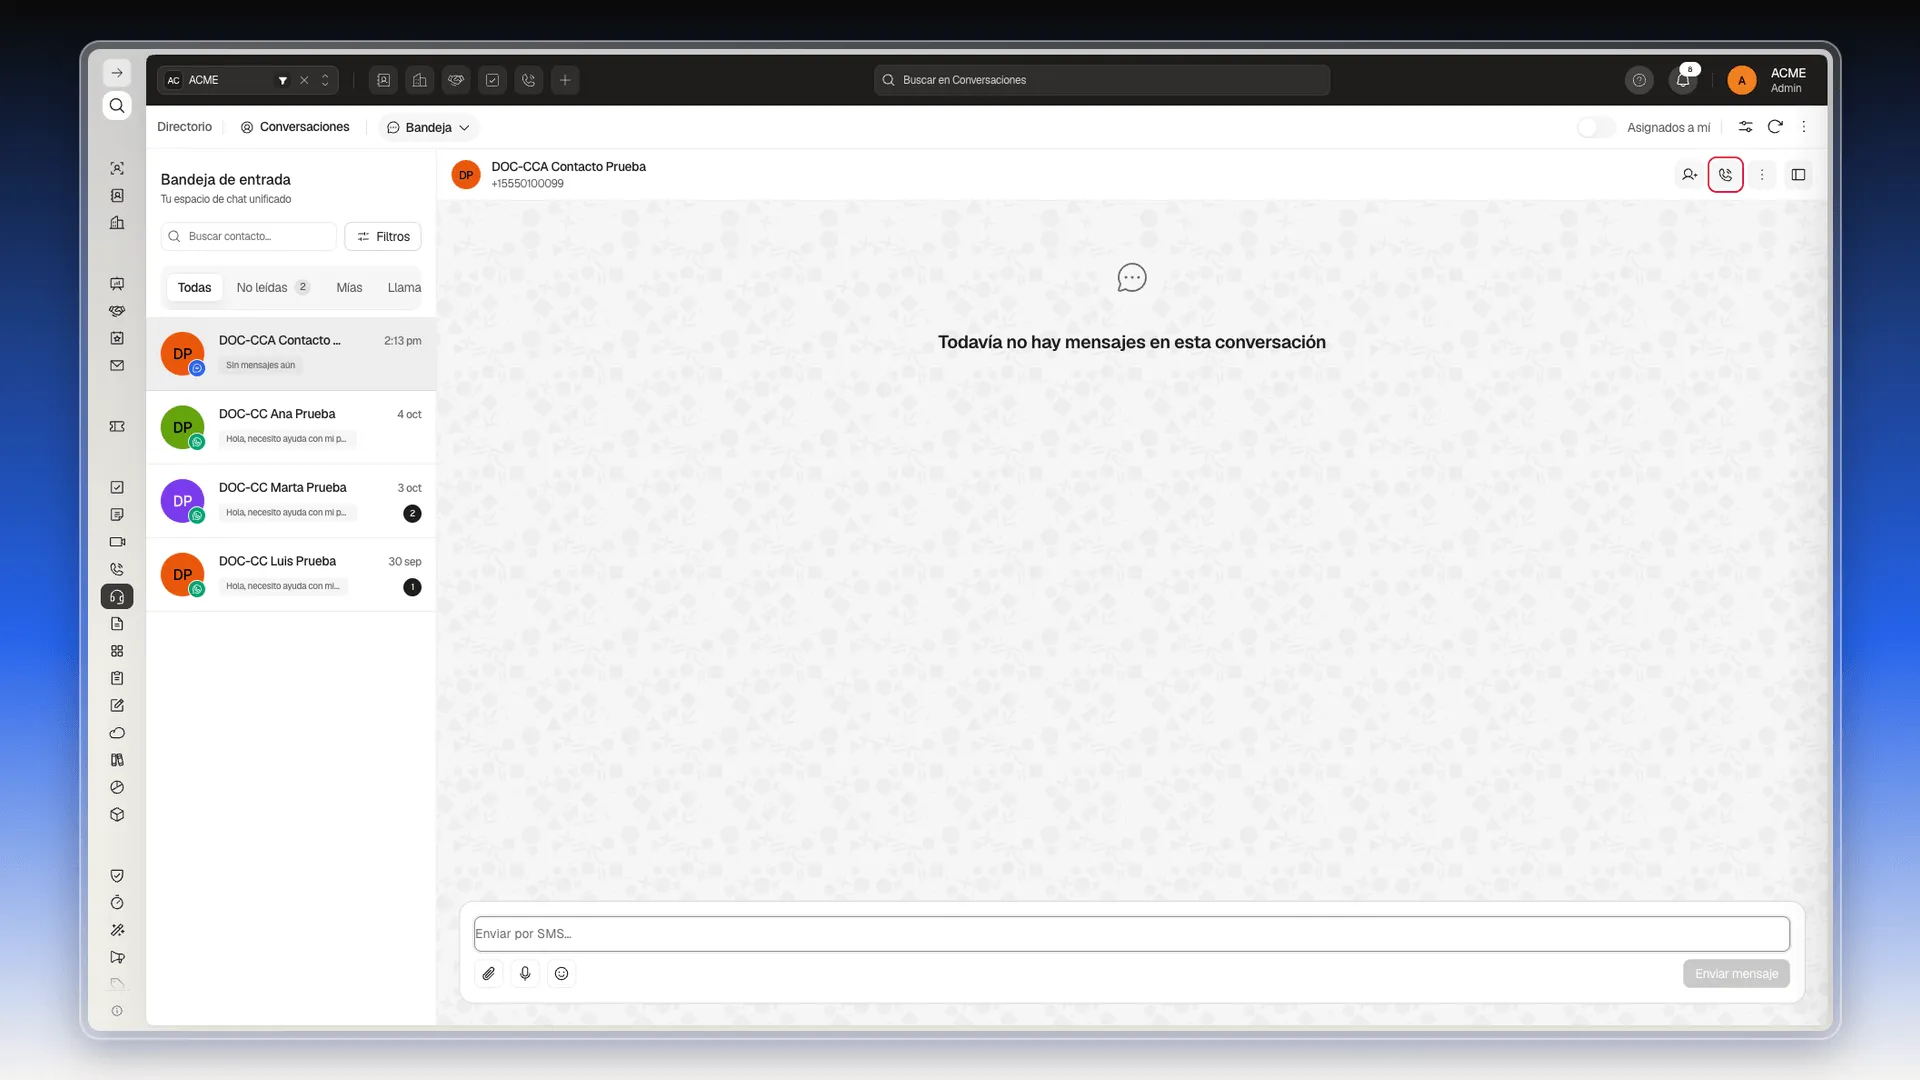Image resolution: width=1920 pixels, height=1080 pixels.
Task: Click the Enviar por SMS message field
Action: 1131,934
